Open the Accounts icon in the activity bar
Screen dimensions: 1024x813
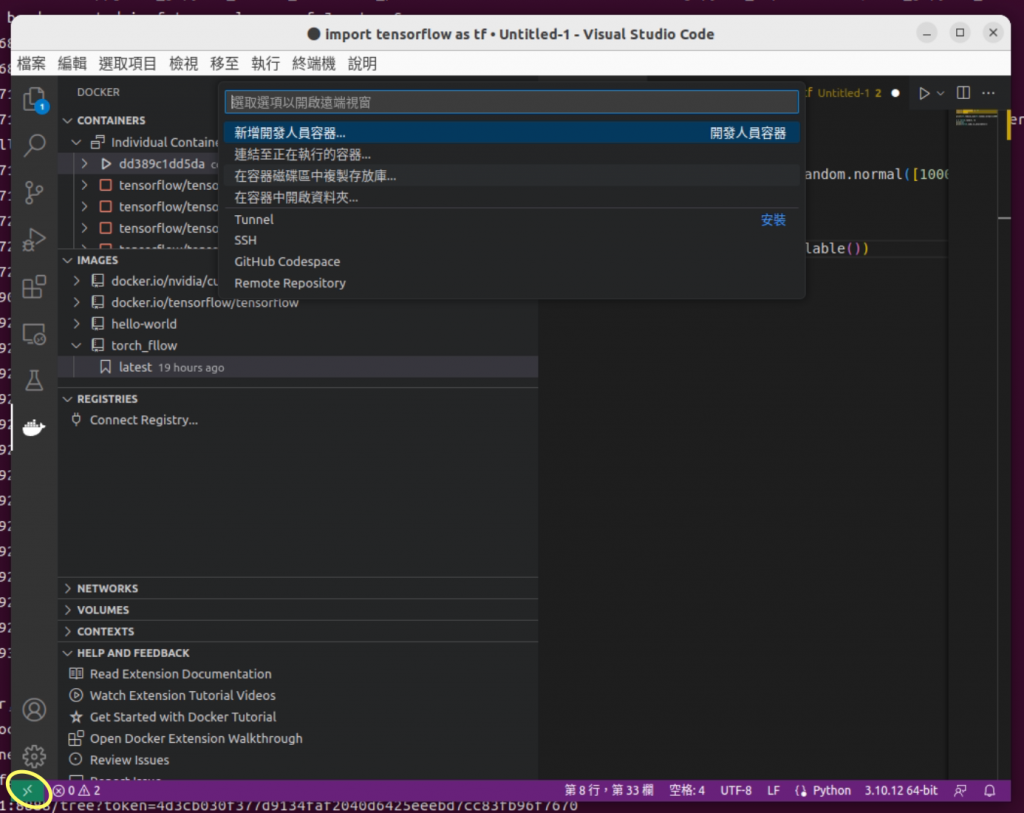[x=35, y=710]
